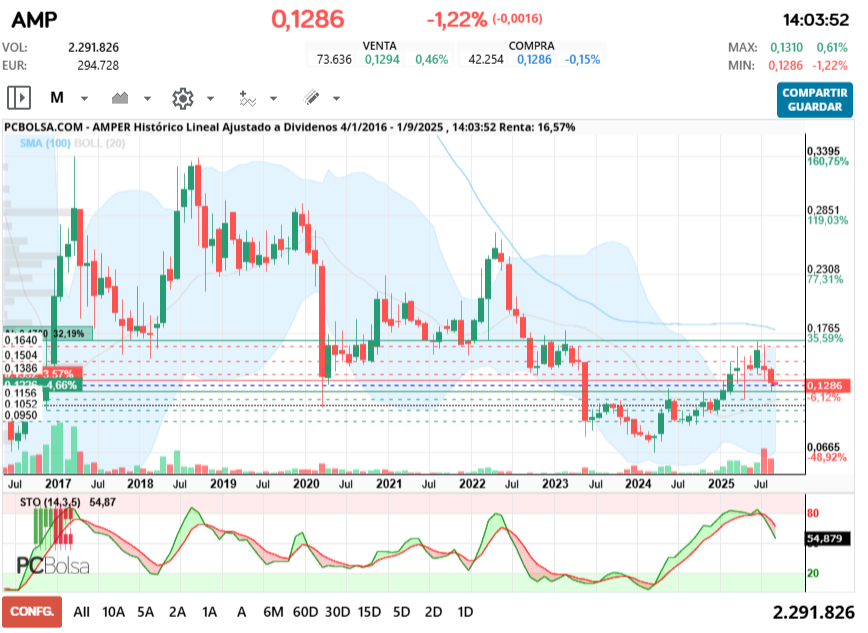The height and width of the screenshot is (633, 868).
Task: Click the 0,0950 price level label
Action: click(21, 415)
